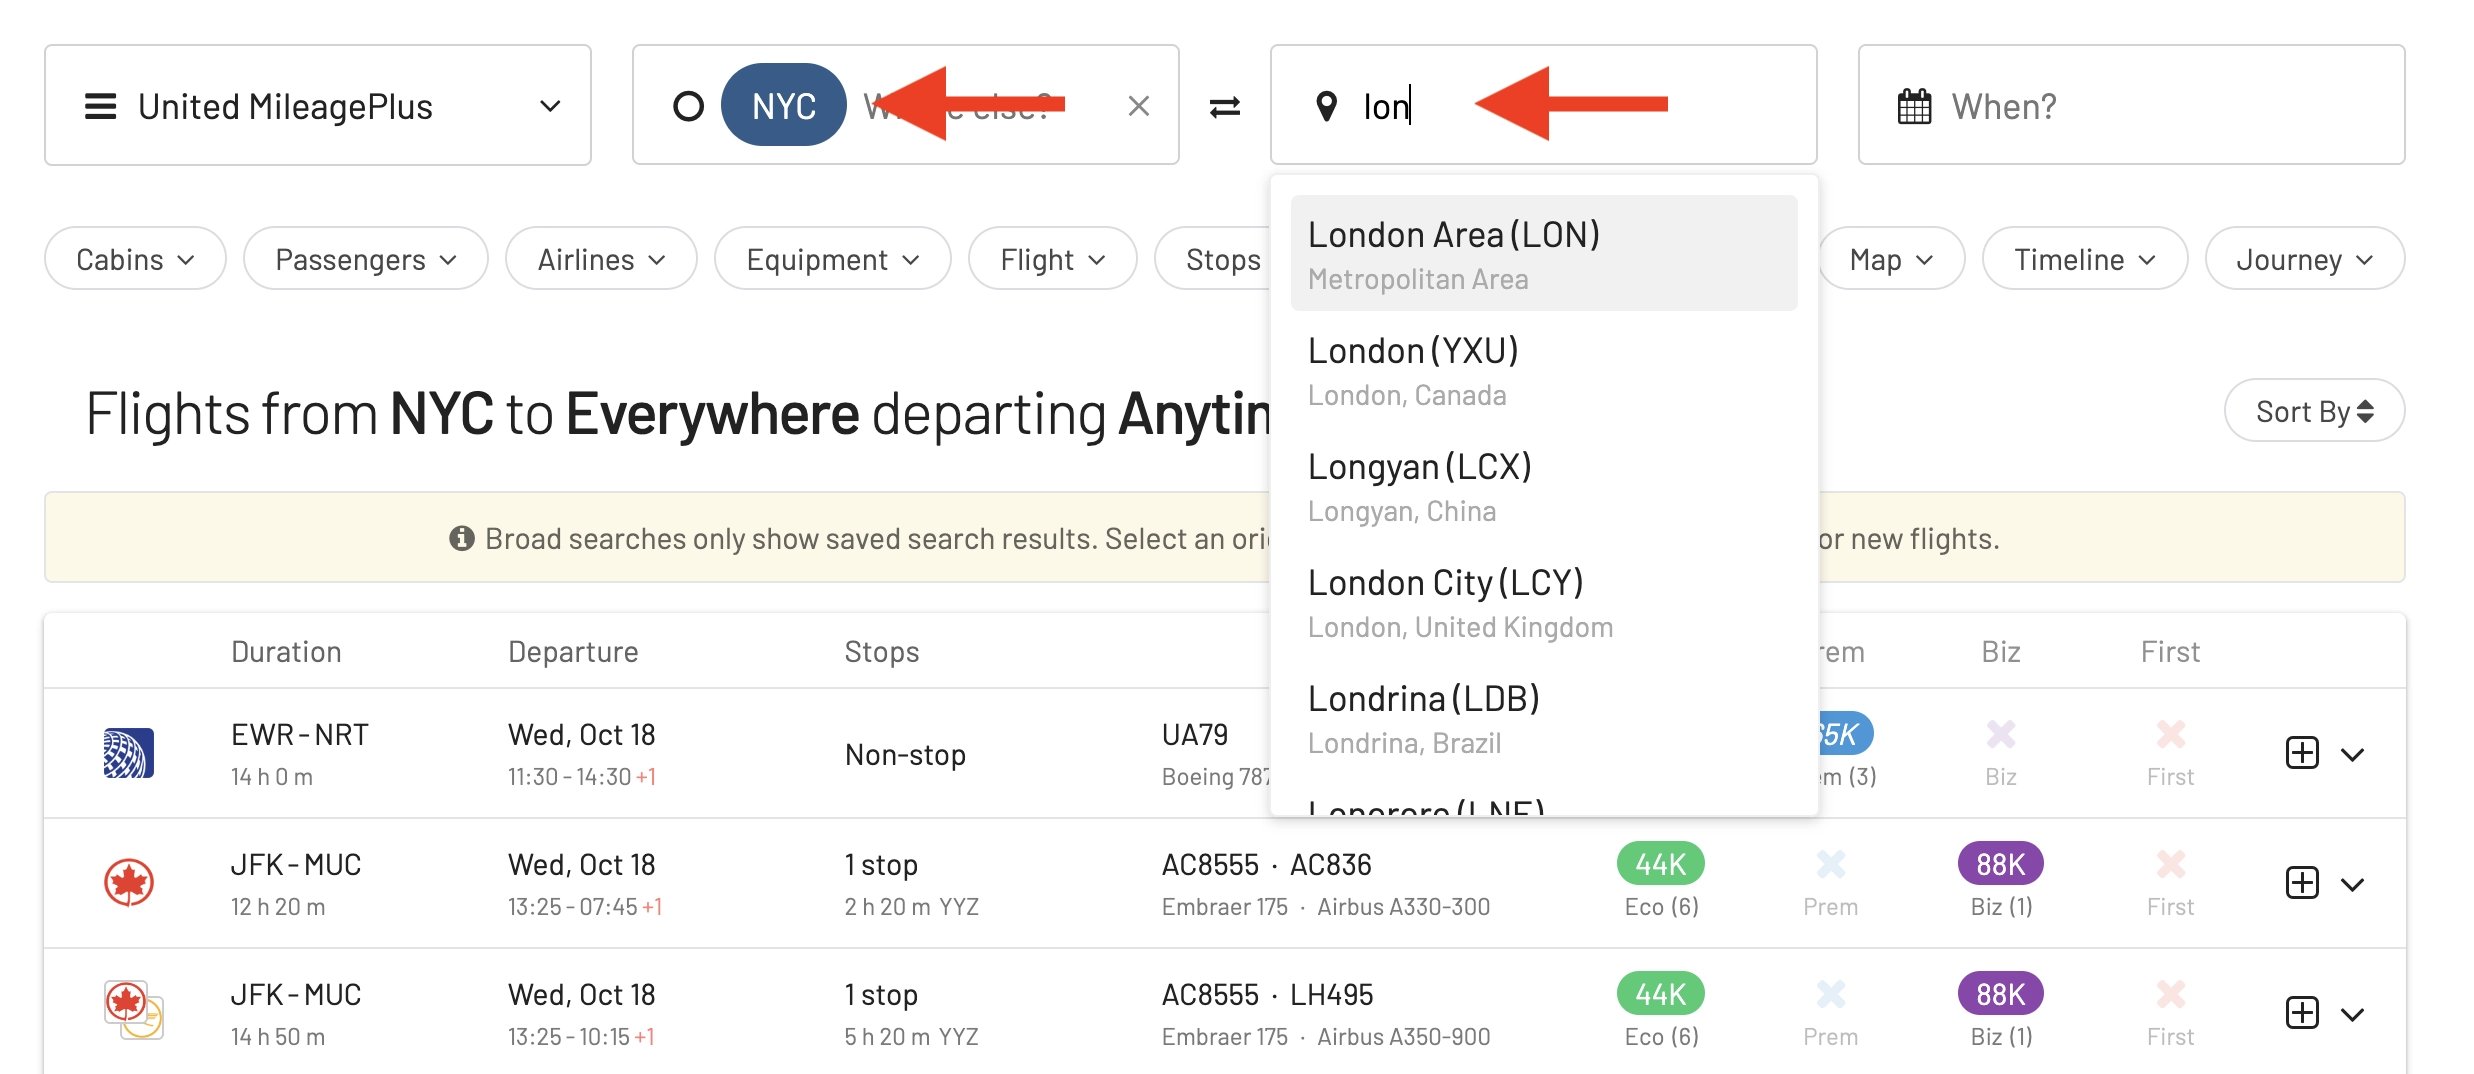Viewport: 2474px width, 1074px height.
Task: Click unavailable Biz X on EWR-NRT row
Action: (x=2000, y=734)
